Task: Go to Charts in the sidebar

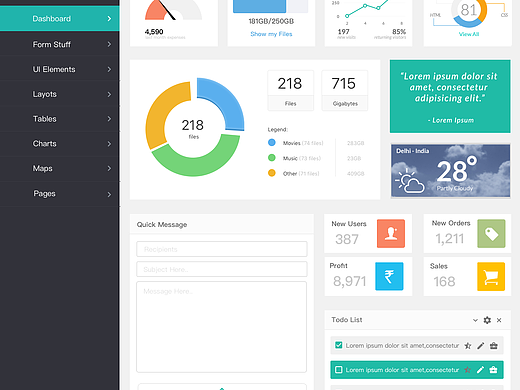Action: (x=60, y=144)
